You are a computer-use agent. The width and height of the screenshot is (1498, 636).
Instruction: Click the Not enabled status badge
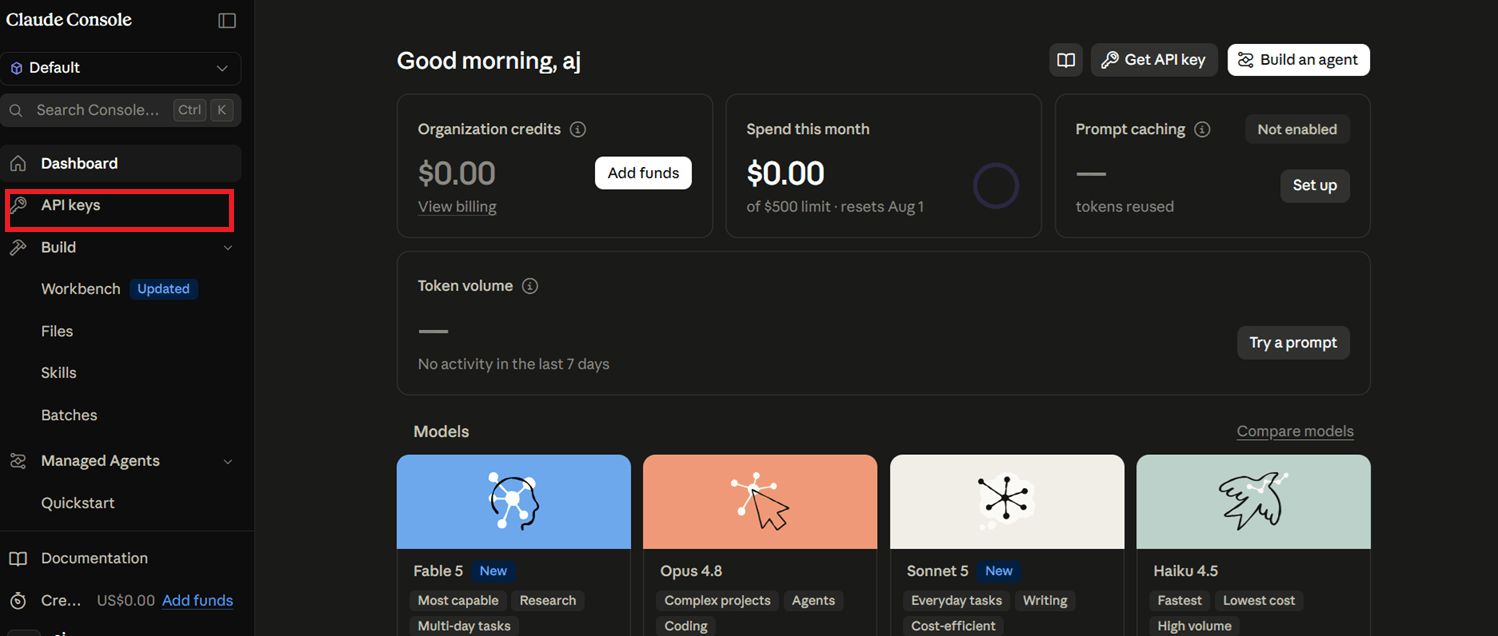[1297, 129]
